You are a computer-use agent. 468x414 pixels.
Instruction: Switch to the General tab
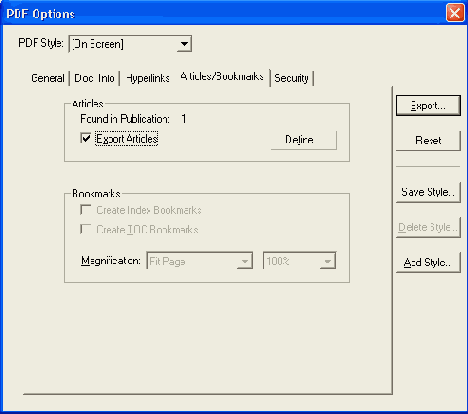tap(48, 78)
